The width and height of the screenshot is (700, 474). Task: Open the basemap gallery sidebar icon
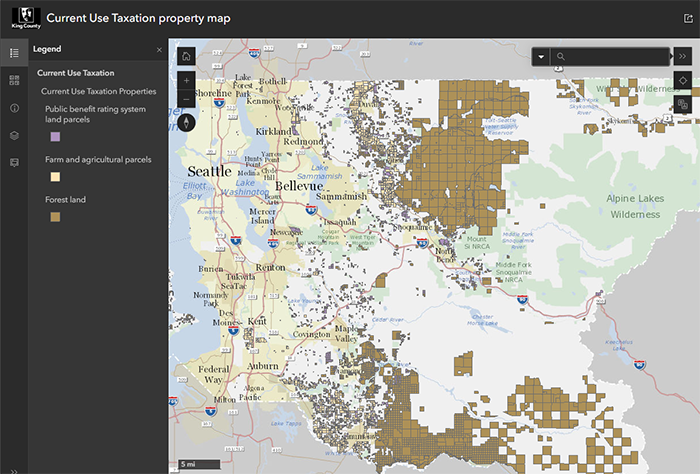(14, 80)
